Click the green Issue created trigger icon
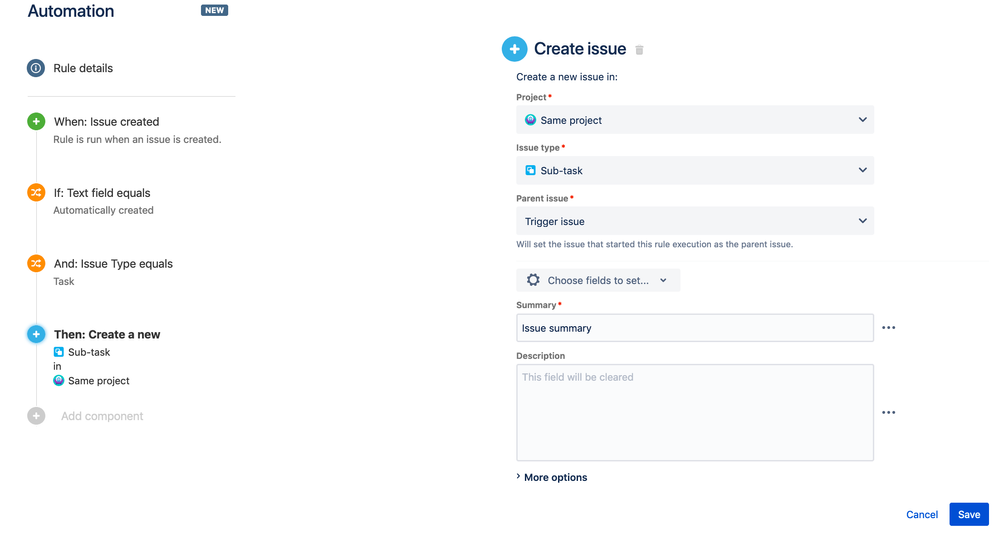Screen dimensions: 999x539 click(x=36, y=121)
